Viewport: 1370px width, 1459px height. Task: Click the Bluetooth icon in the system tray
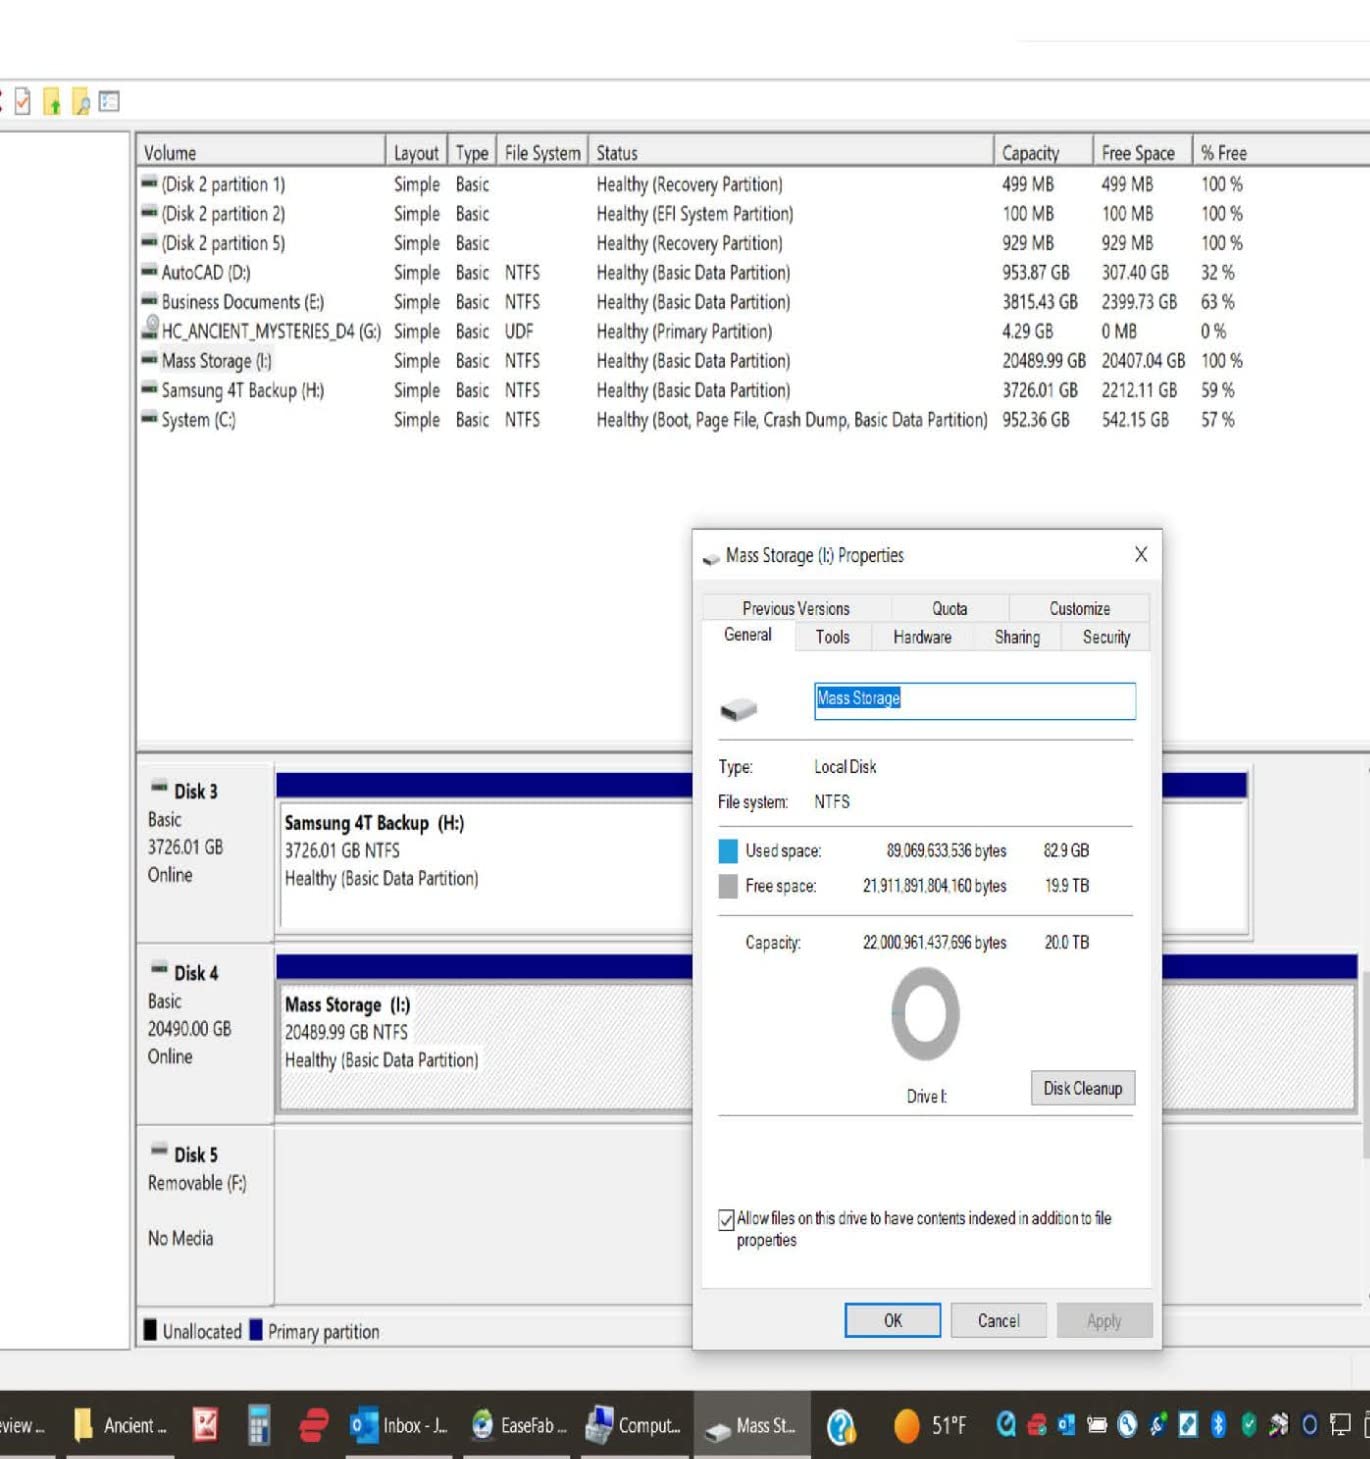point(1218,1424)
